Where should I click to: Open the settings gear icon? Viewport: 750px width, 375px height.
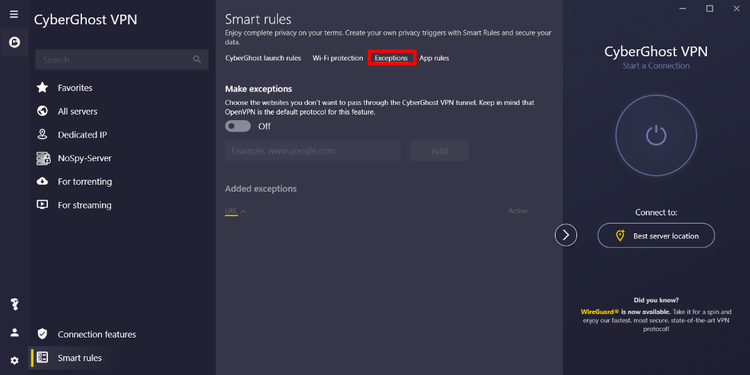[14, 361]
